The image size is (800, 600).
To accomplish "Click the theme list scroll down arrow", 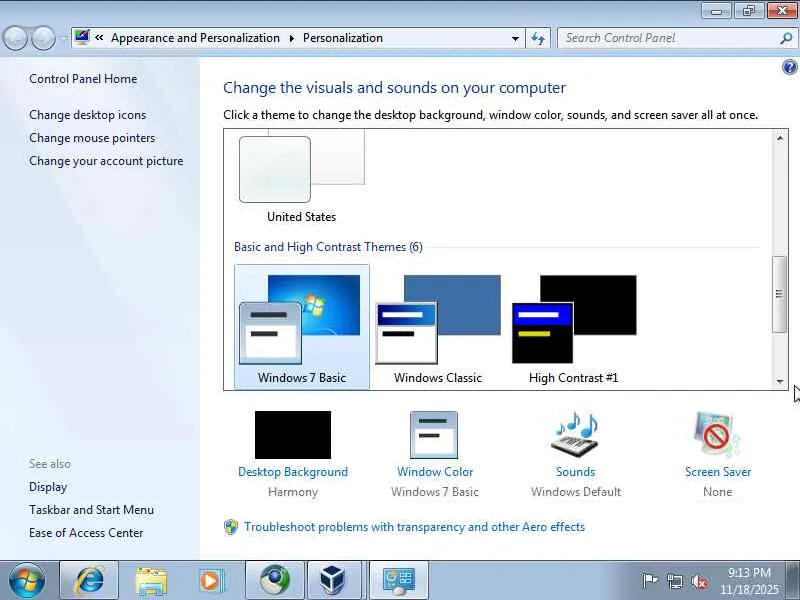I will [x=780, y=381].
